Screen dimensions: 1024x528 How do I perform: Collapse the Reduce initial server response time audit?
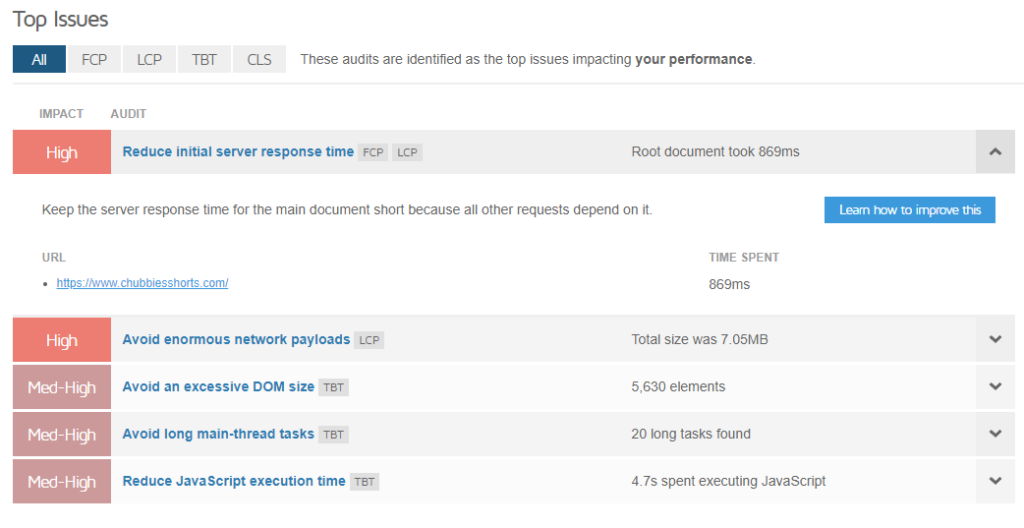(994, 152)
